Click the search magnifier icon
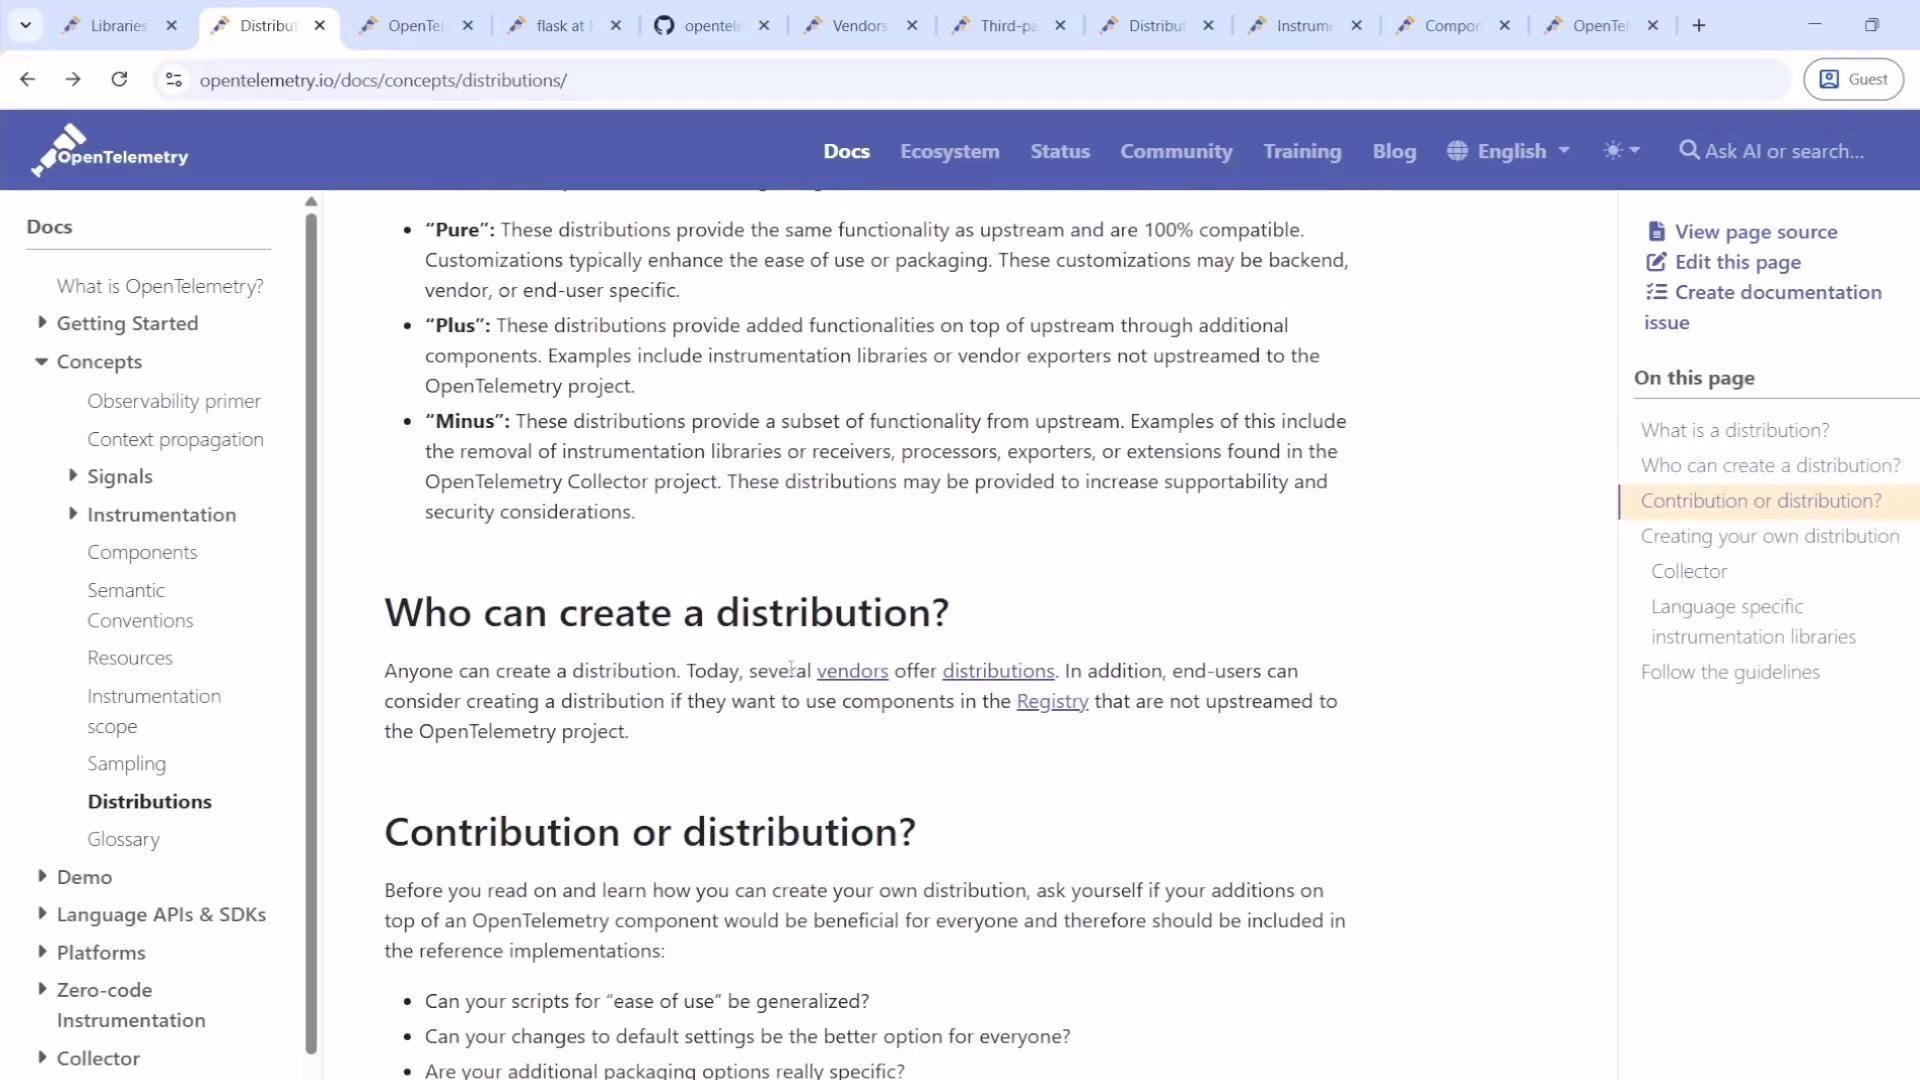Viewport: 1920px width, 1080px height. point(1689,150)
